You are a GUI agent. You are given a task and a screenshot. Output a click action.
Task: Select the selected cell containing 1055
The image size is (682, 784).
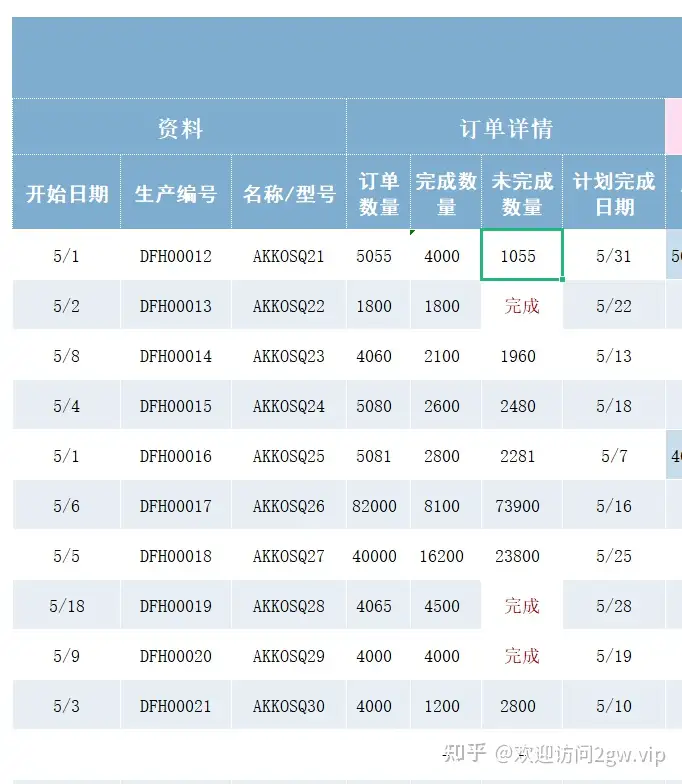pyautogui.click(x=522, y=254)
